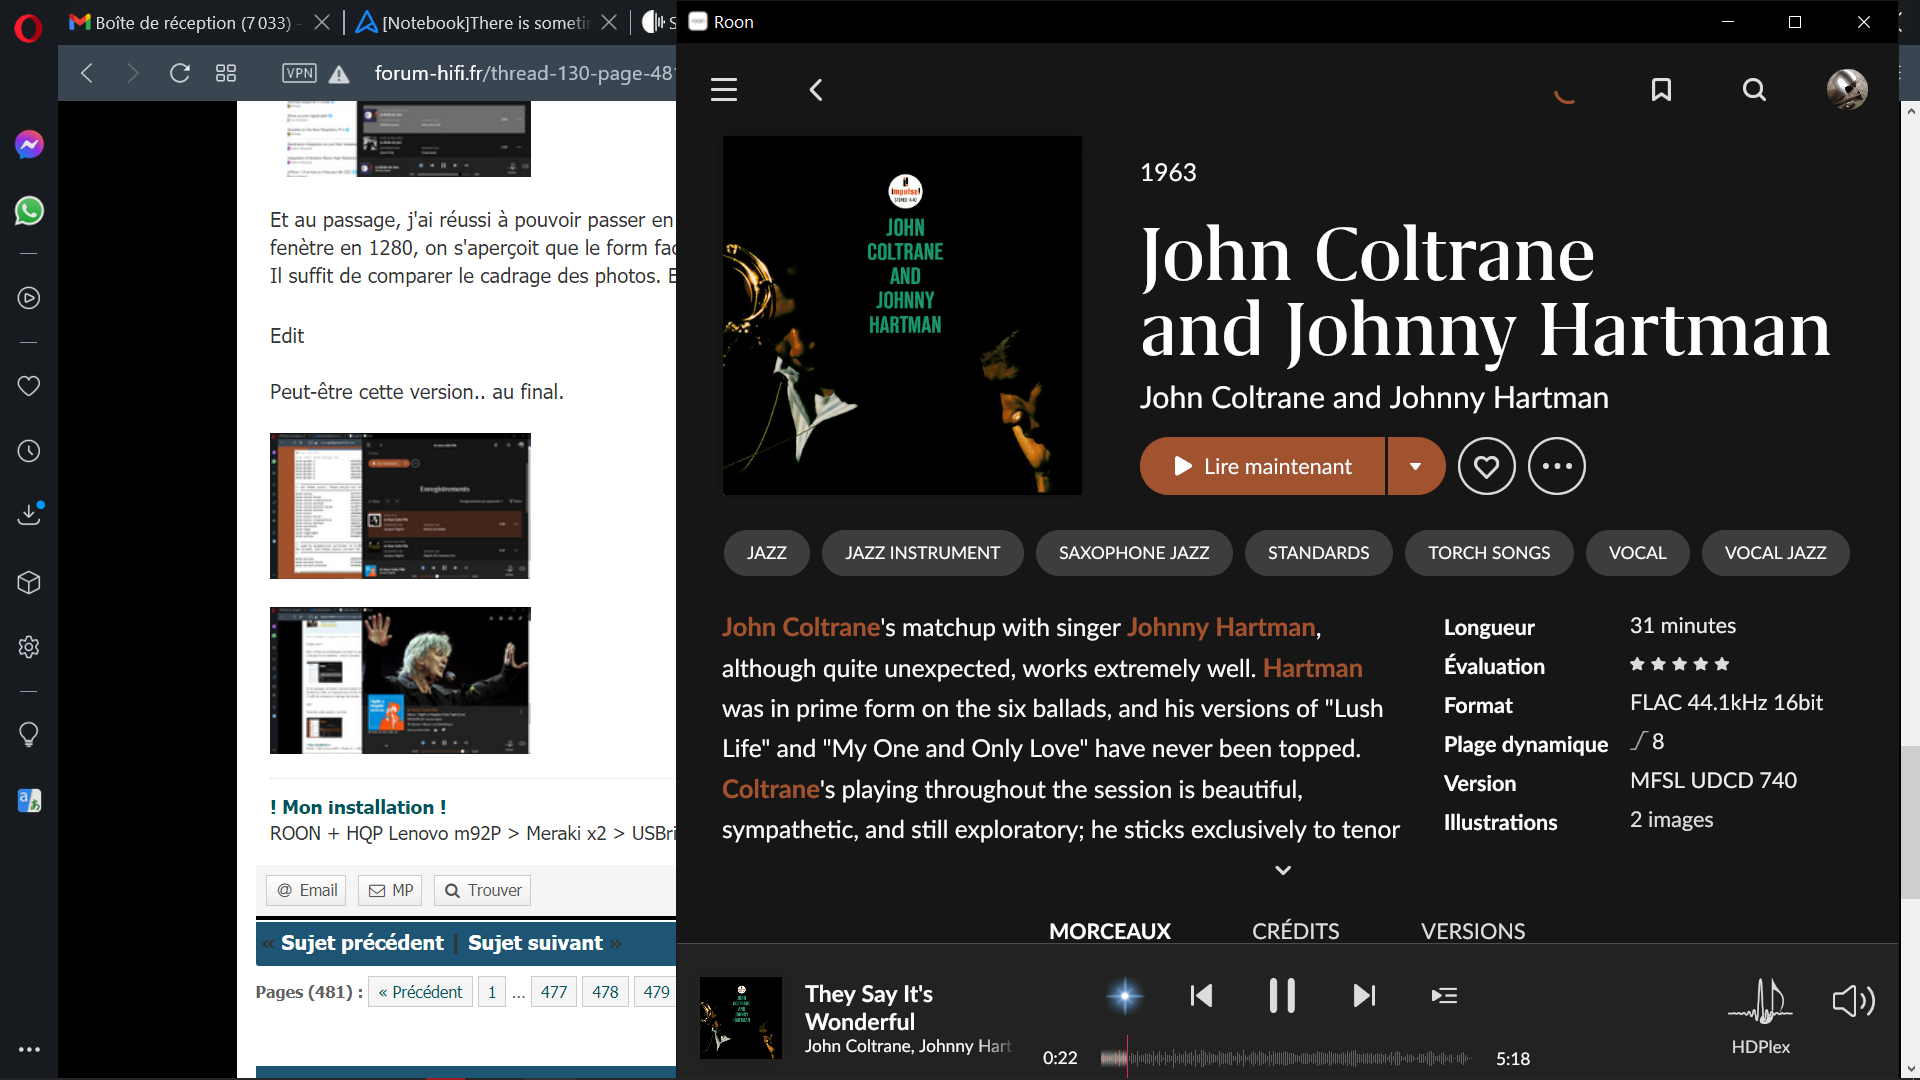1920x1080 pixels.
Task: Select the VOCAL JAZZ tag
Action: pyautogui.click(x=1775, y=553)
